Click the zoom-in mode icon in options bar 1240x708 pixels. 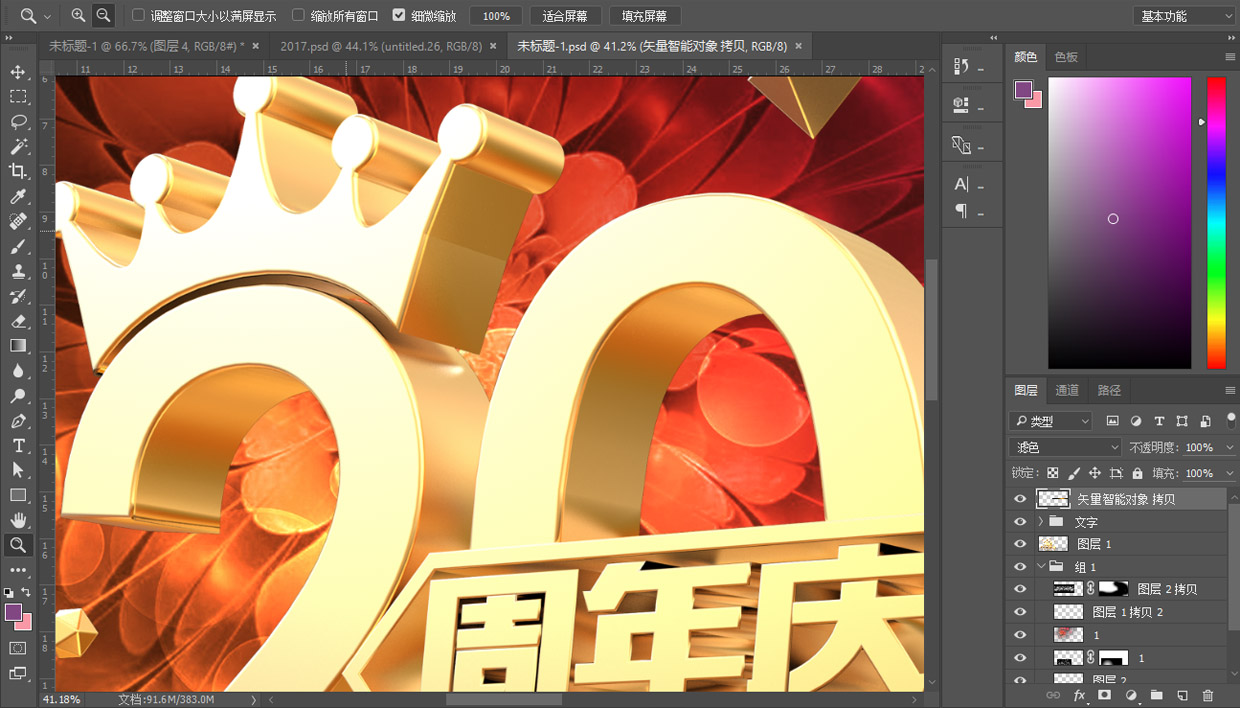(79, 16)
